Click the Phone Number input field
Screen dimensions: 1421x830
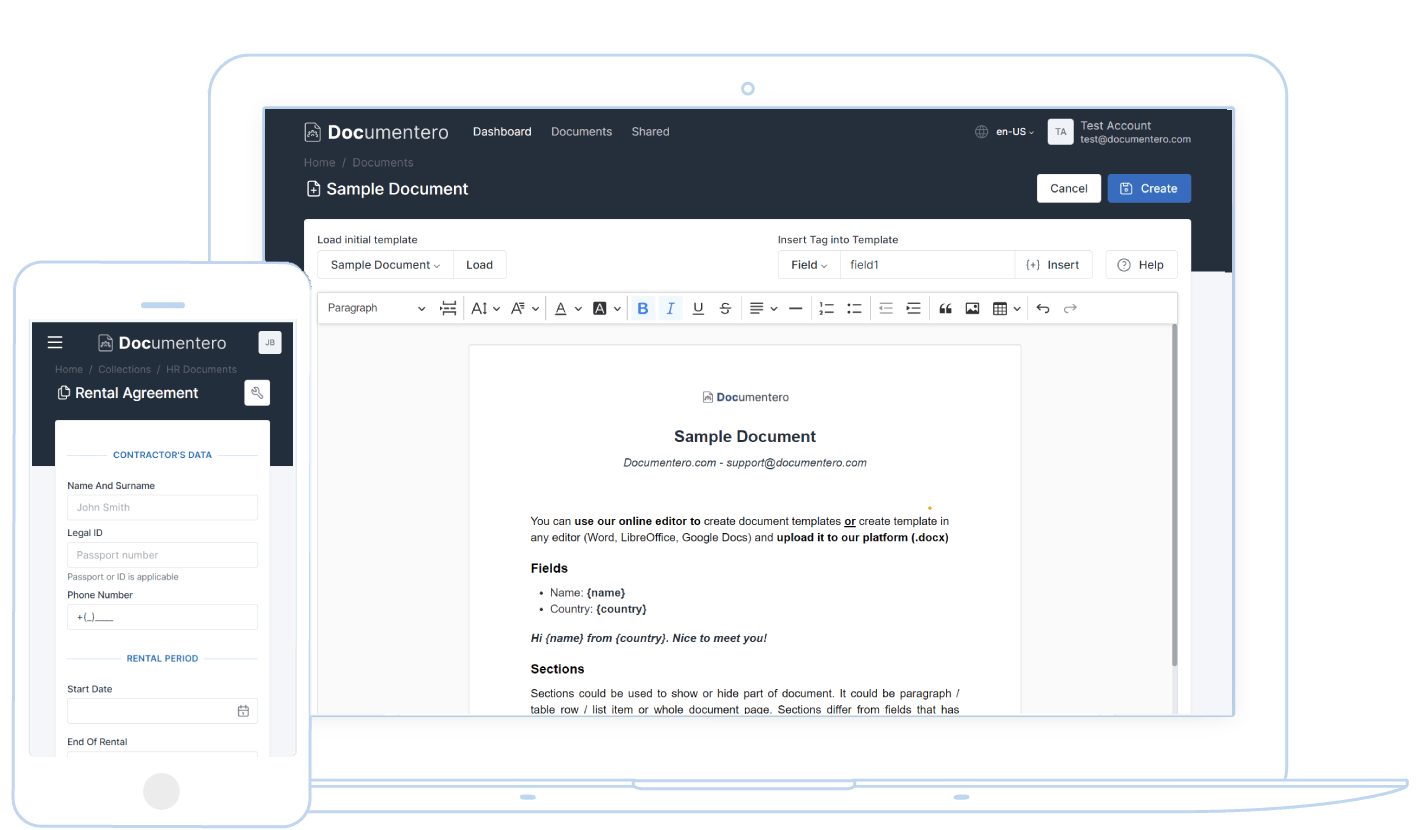162,617
